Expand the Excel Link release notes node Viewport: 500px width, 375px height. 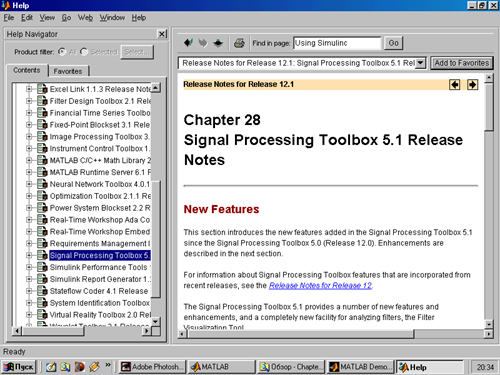[29, 89]
